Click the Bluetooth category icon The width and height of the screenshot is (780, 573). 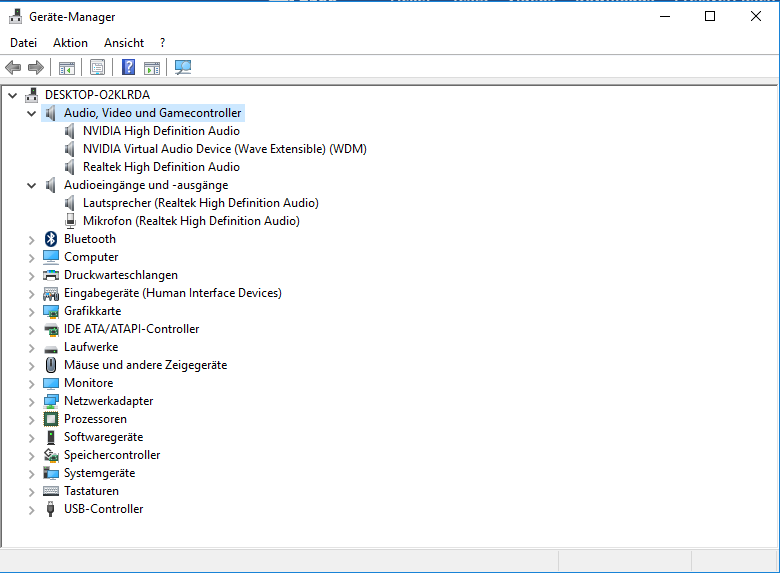click(x=51, y=239)
